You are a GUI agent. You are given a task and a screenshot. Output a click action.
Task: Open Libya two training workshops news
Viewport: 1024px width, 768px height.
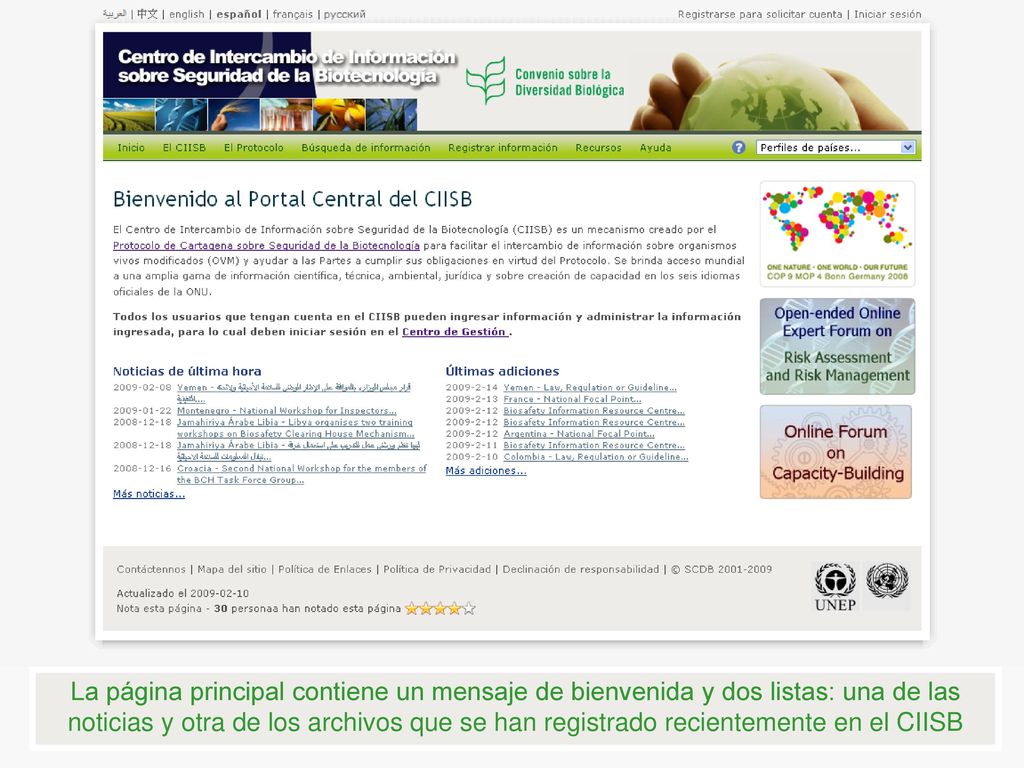(x=295, y=428)
